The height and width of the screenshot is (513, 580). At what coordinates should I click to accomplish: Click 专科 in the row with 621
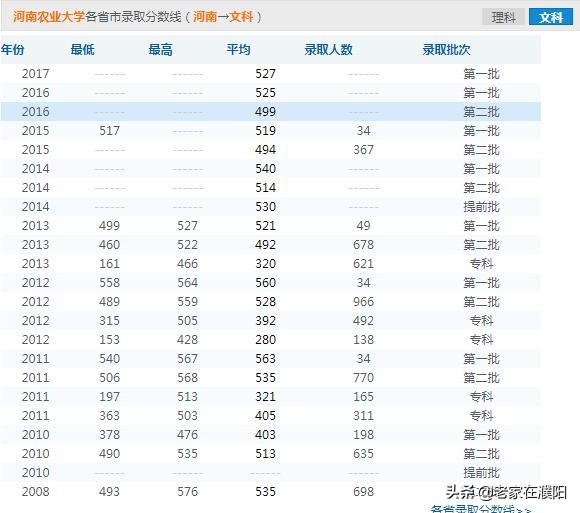[x=482, y=264]
